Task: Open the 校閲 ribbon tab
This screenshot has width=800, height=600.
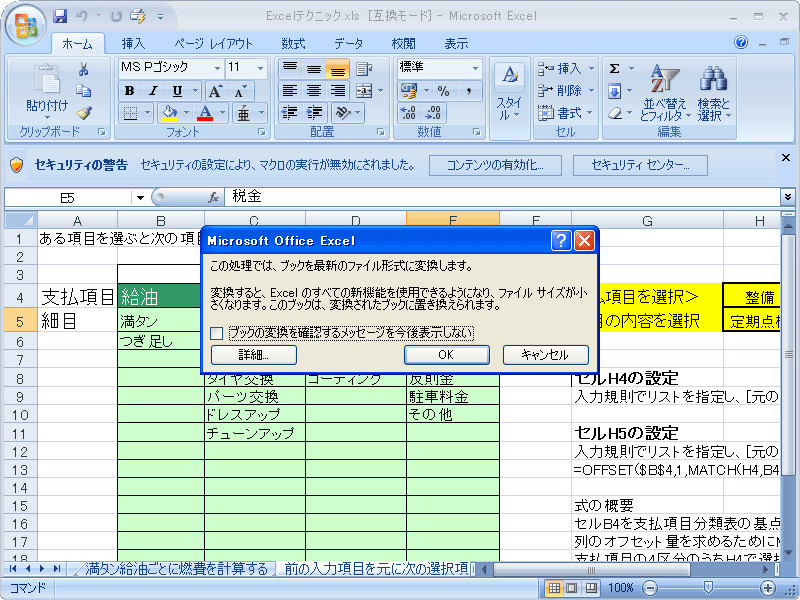Action: pos(404,44)
